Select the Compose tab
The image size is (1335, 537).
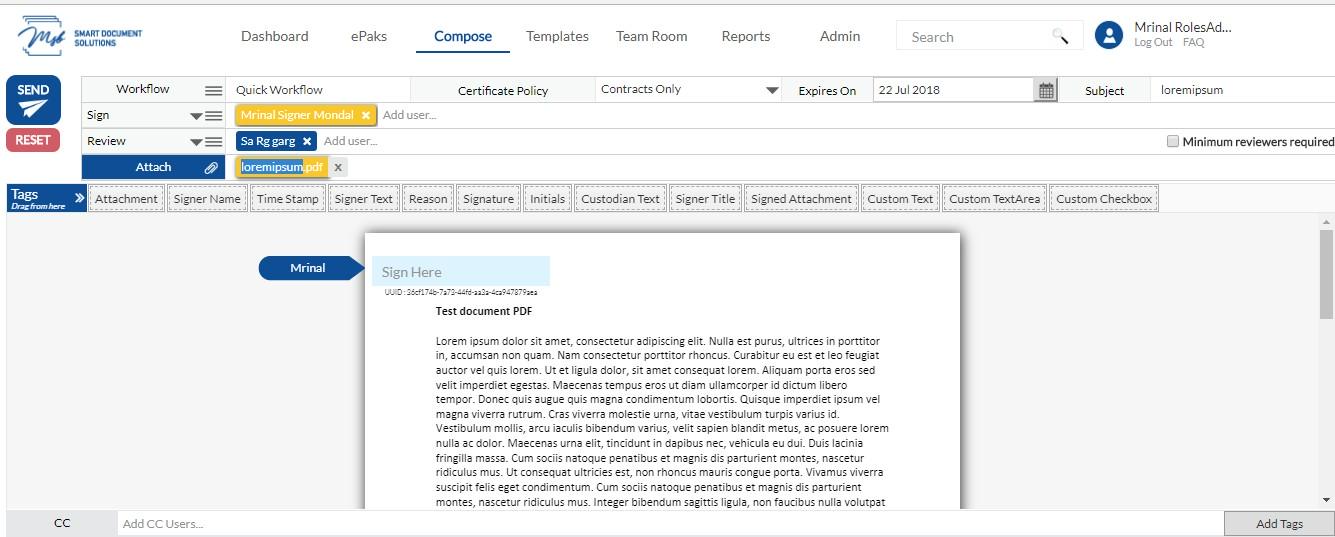click(463, 36)
